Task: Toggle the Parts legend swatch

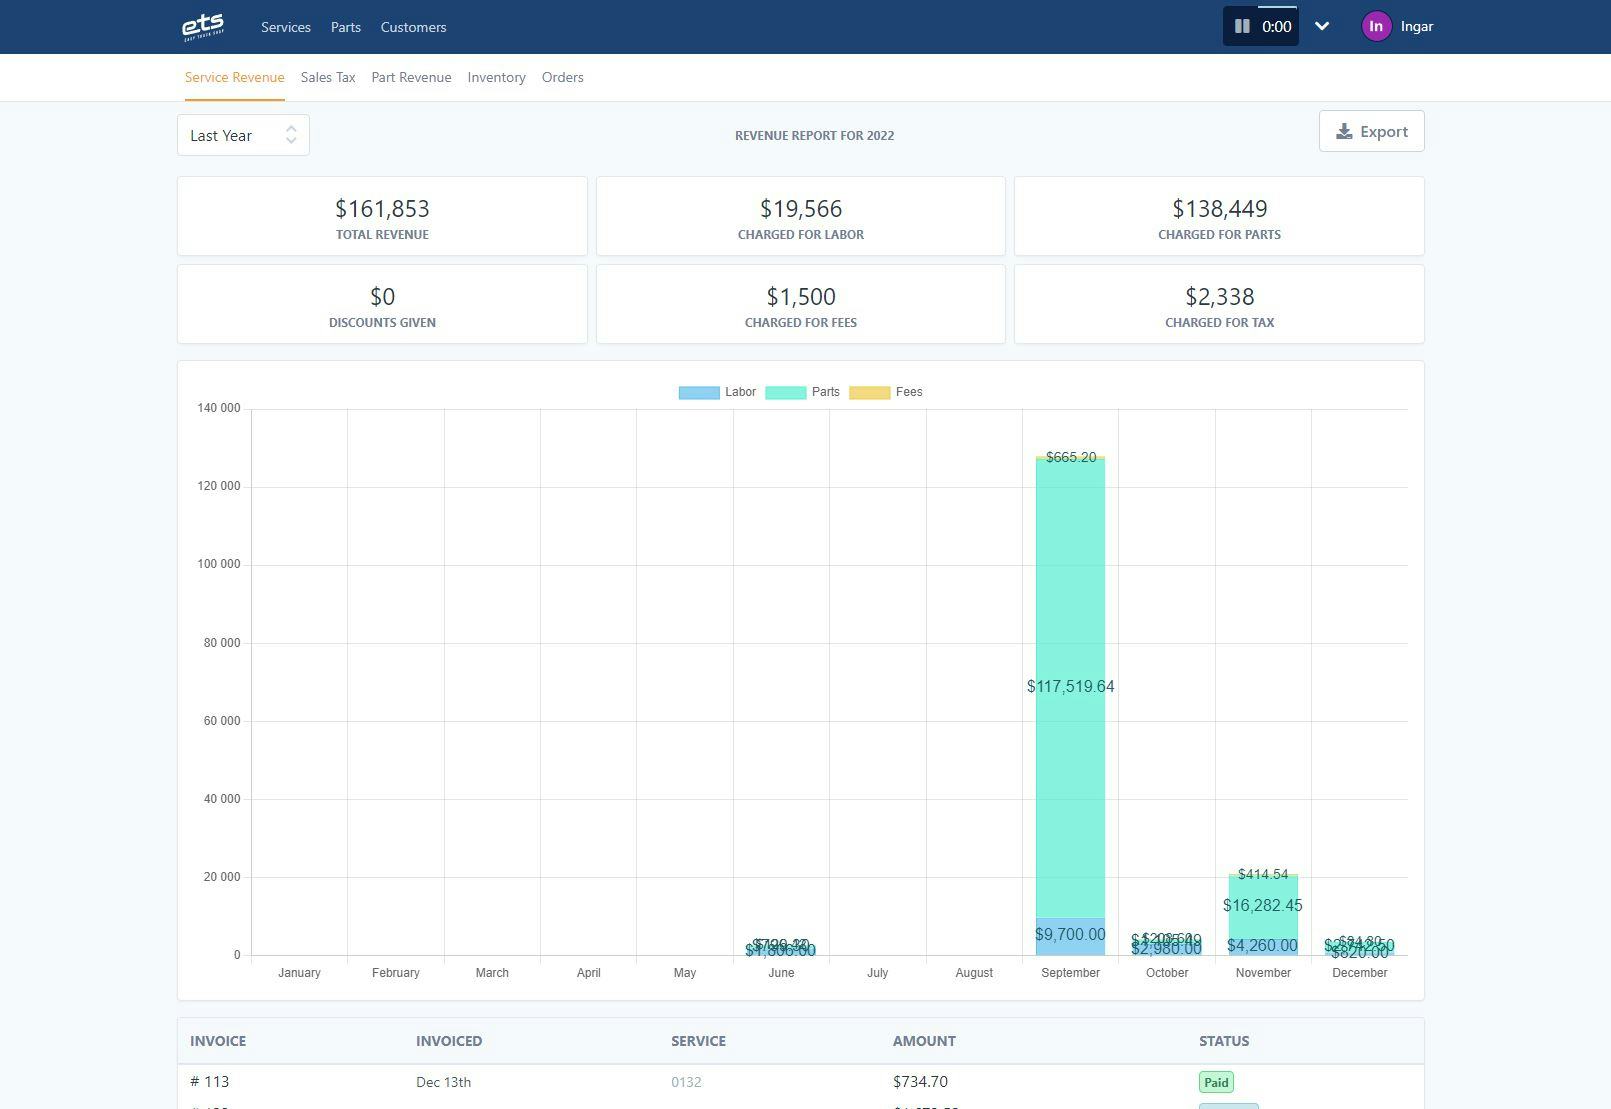Action: coord(786,392)
